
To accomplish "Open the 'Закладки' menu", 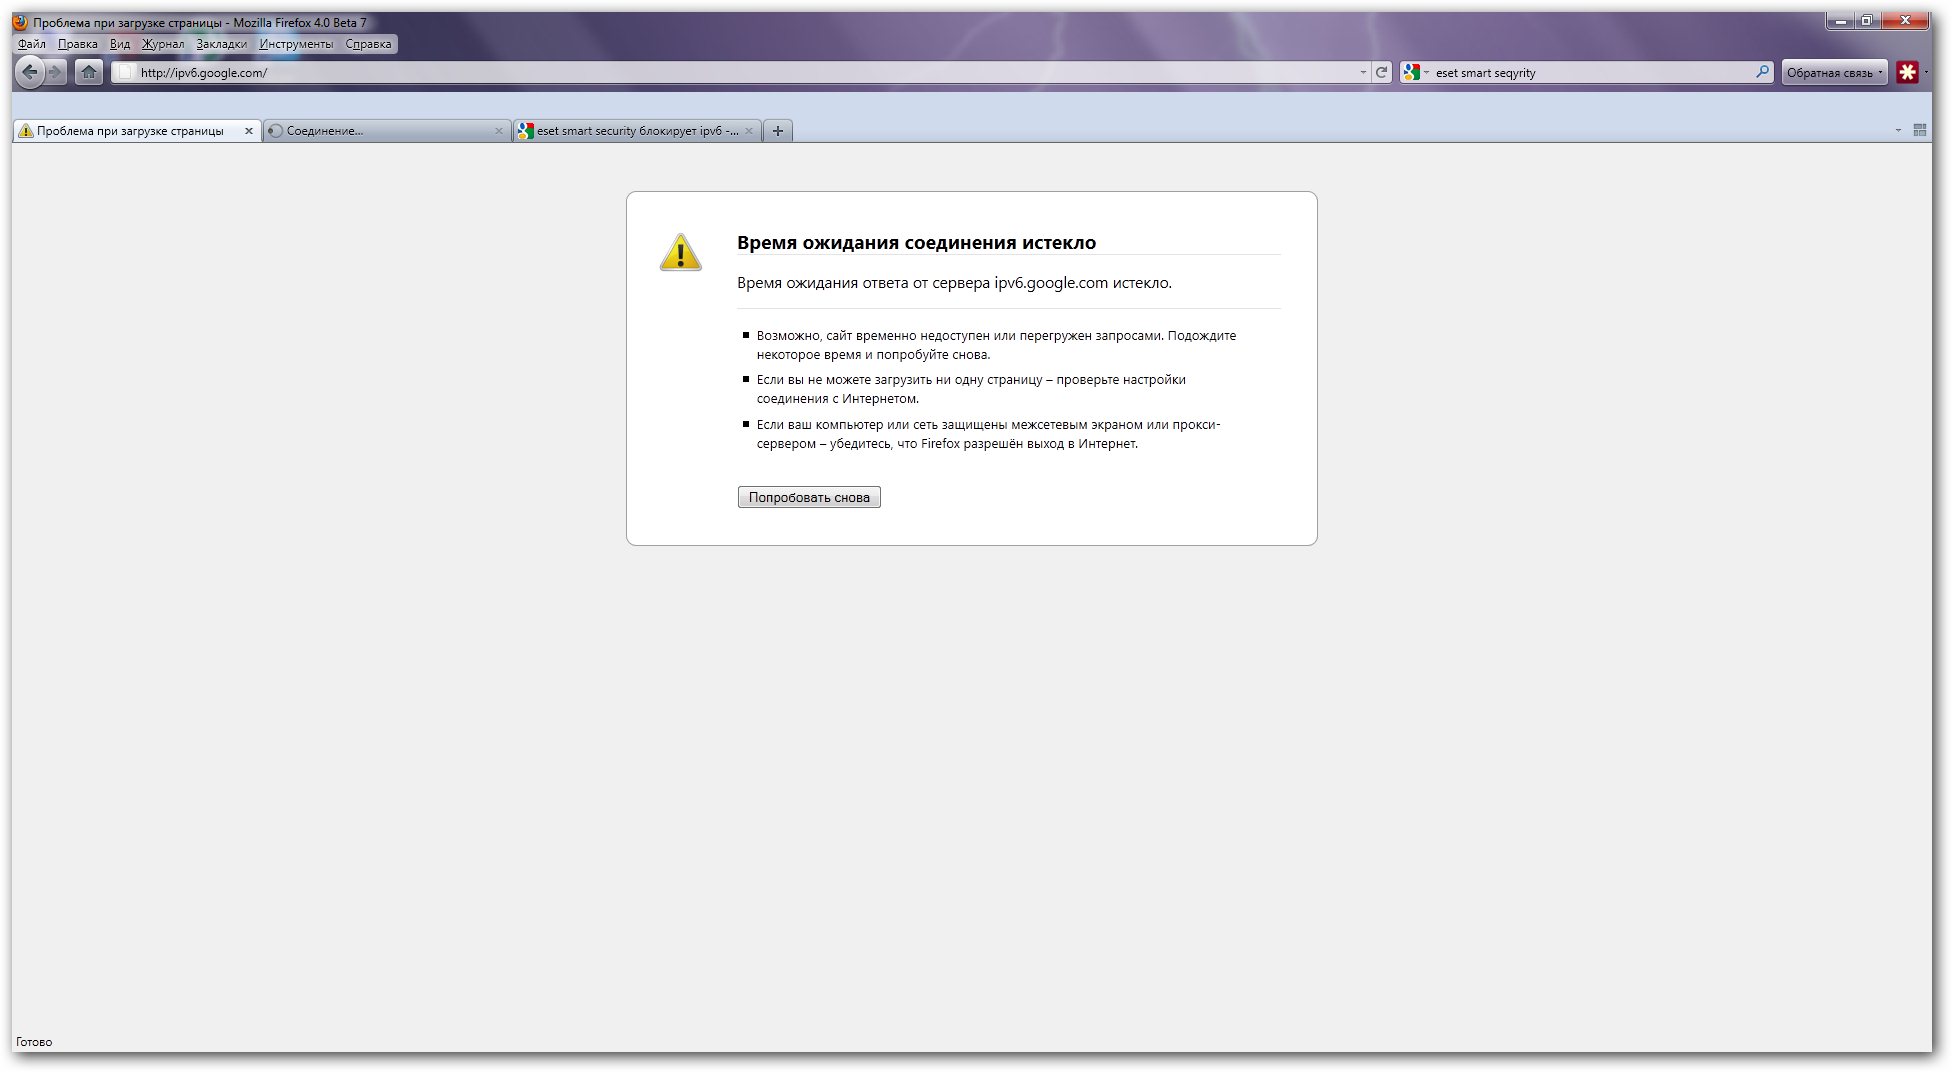I will tap(221, 44).
